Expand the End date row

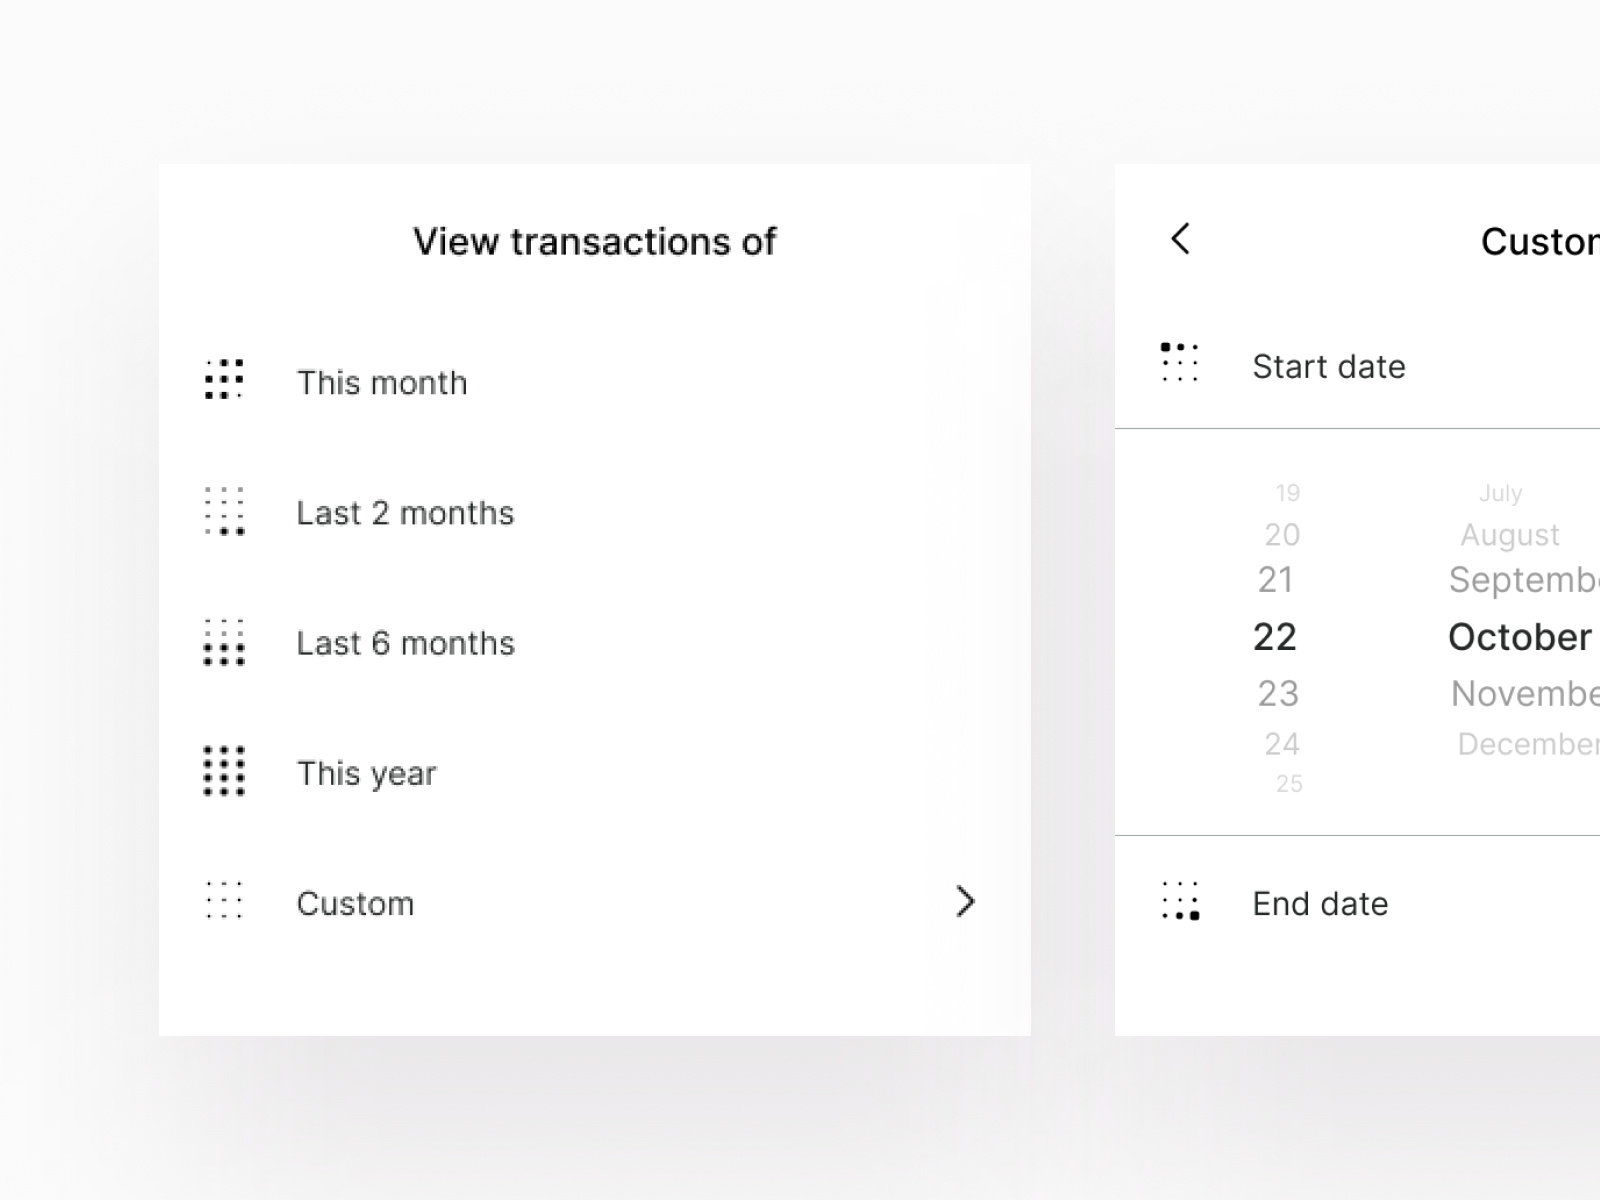[x=1320, y=904]
